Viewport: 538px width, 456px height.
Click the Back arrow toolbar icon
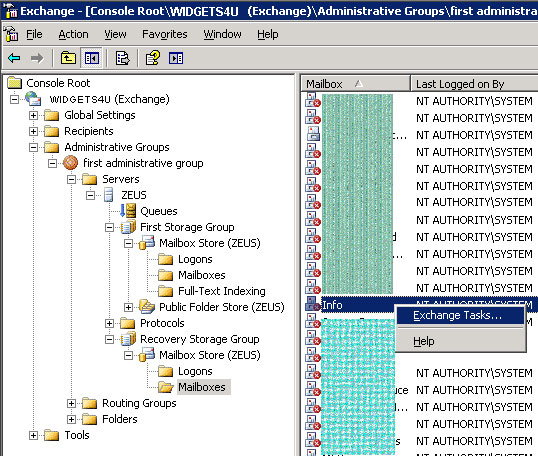pos(14,58)
